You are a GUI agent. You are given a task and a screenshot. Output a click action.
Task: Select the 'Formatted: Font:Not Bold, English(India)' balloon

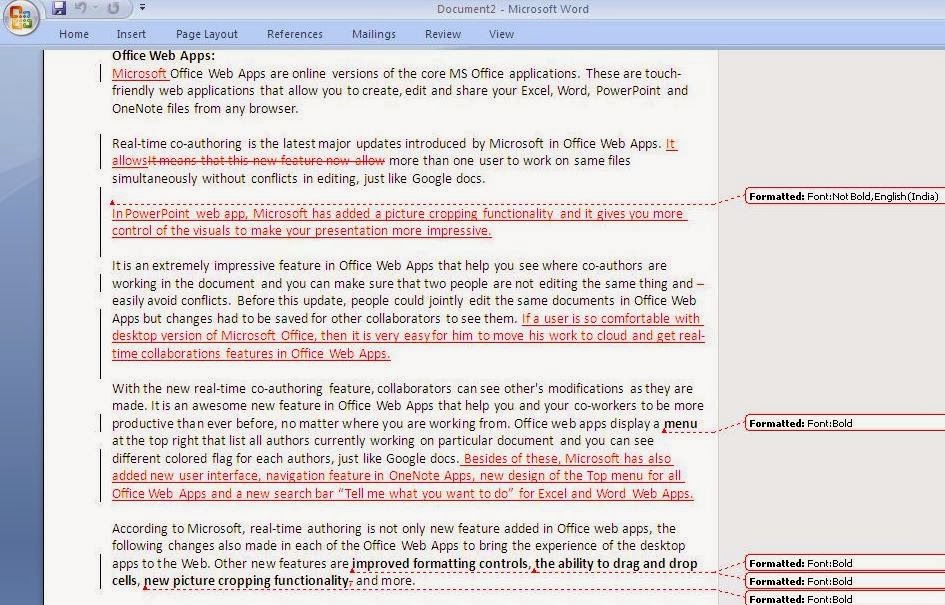point(845,196)
